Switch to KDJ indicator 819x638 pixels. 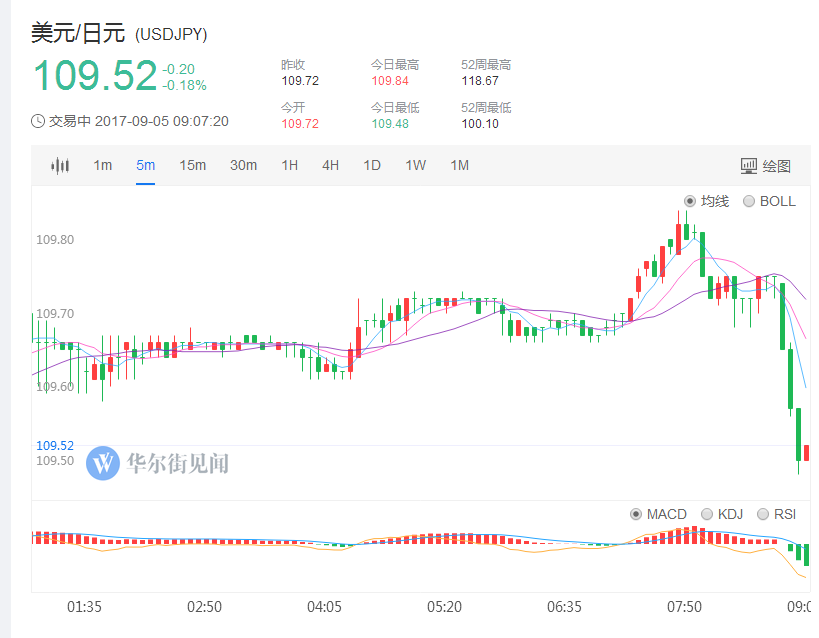[708, 514]
